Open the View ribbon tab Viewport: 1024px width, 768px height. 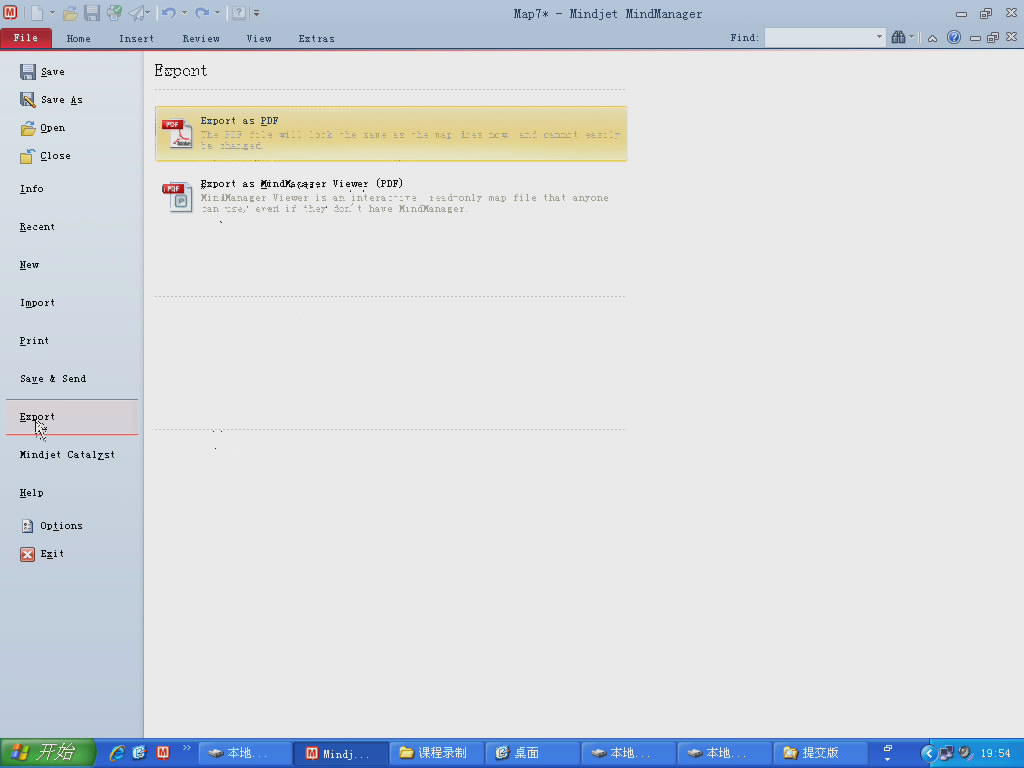click(259, 39)
